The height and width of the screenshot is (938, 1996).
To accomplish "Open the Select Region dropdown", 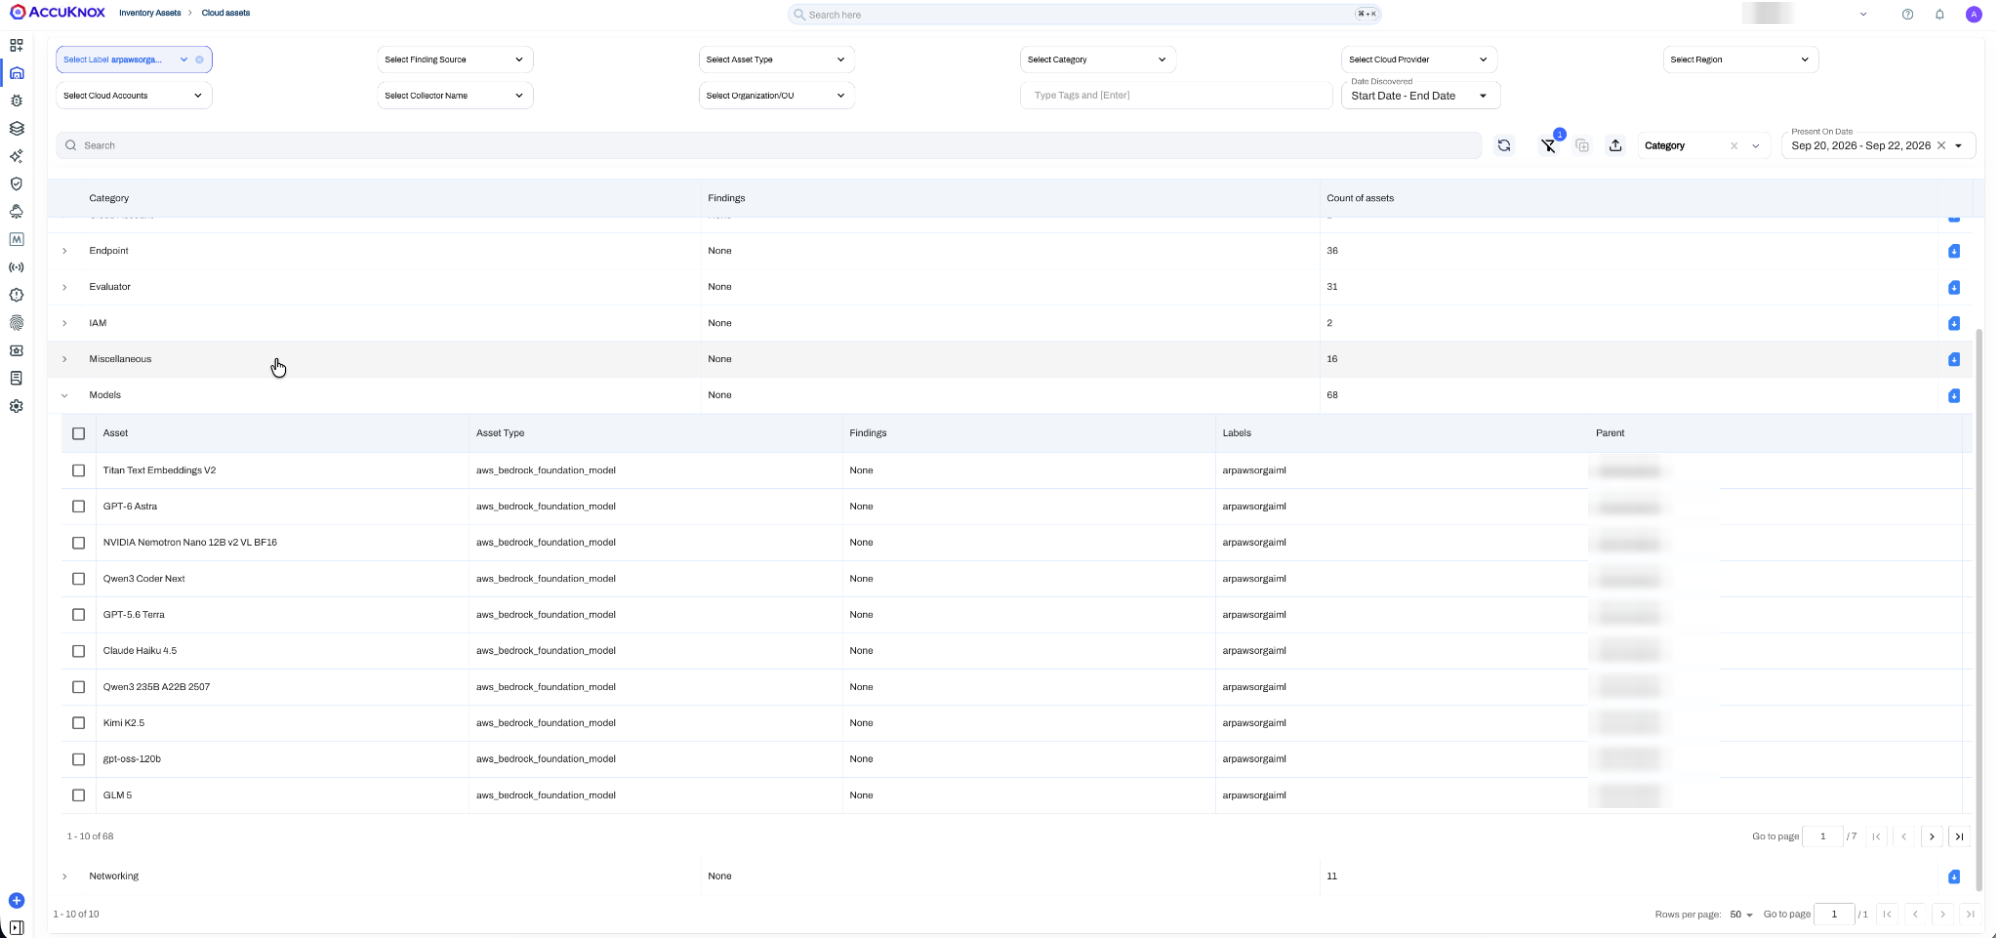I will click(x=1740, y=59).
